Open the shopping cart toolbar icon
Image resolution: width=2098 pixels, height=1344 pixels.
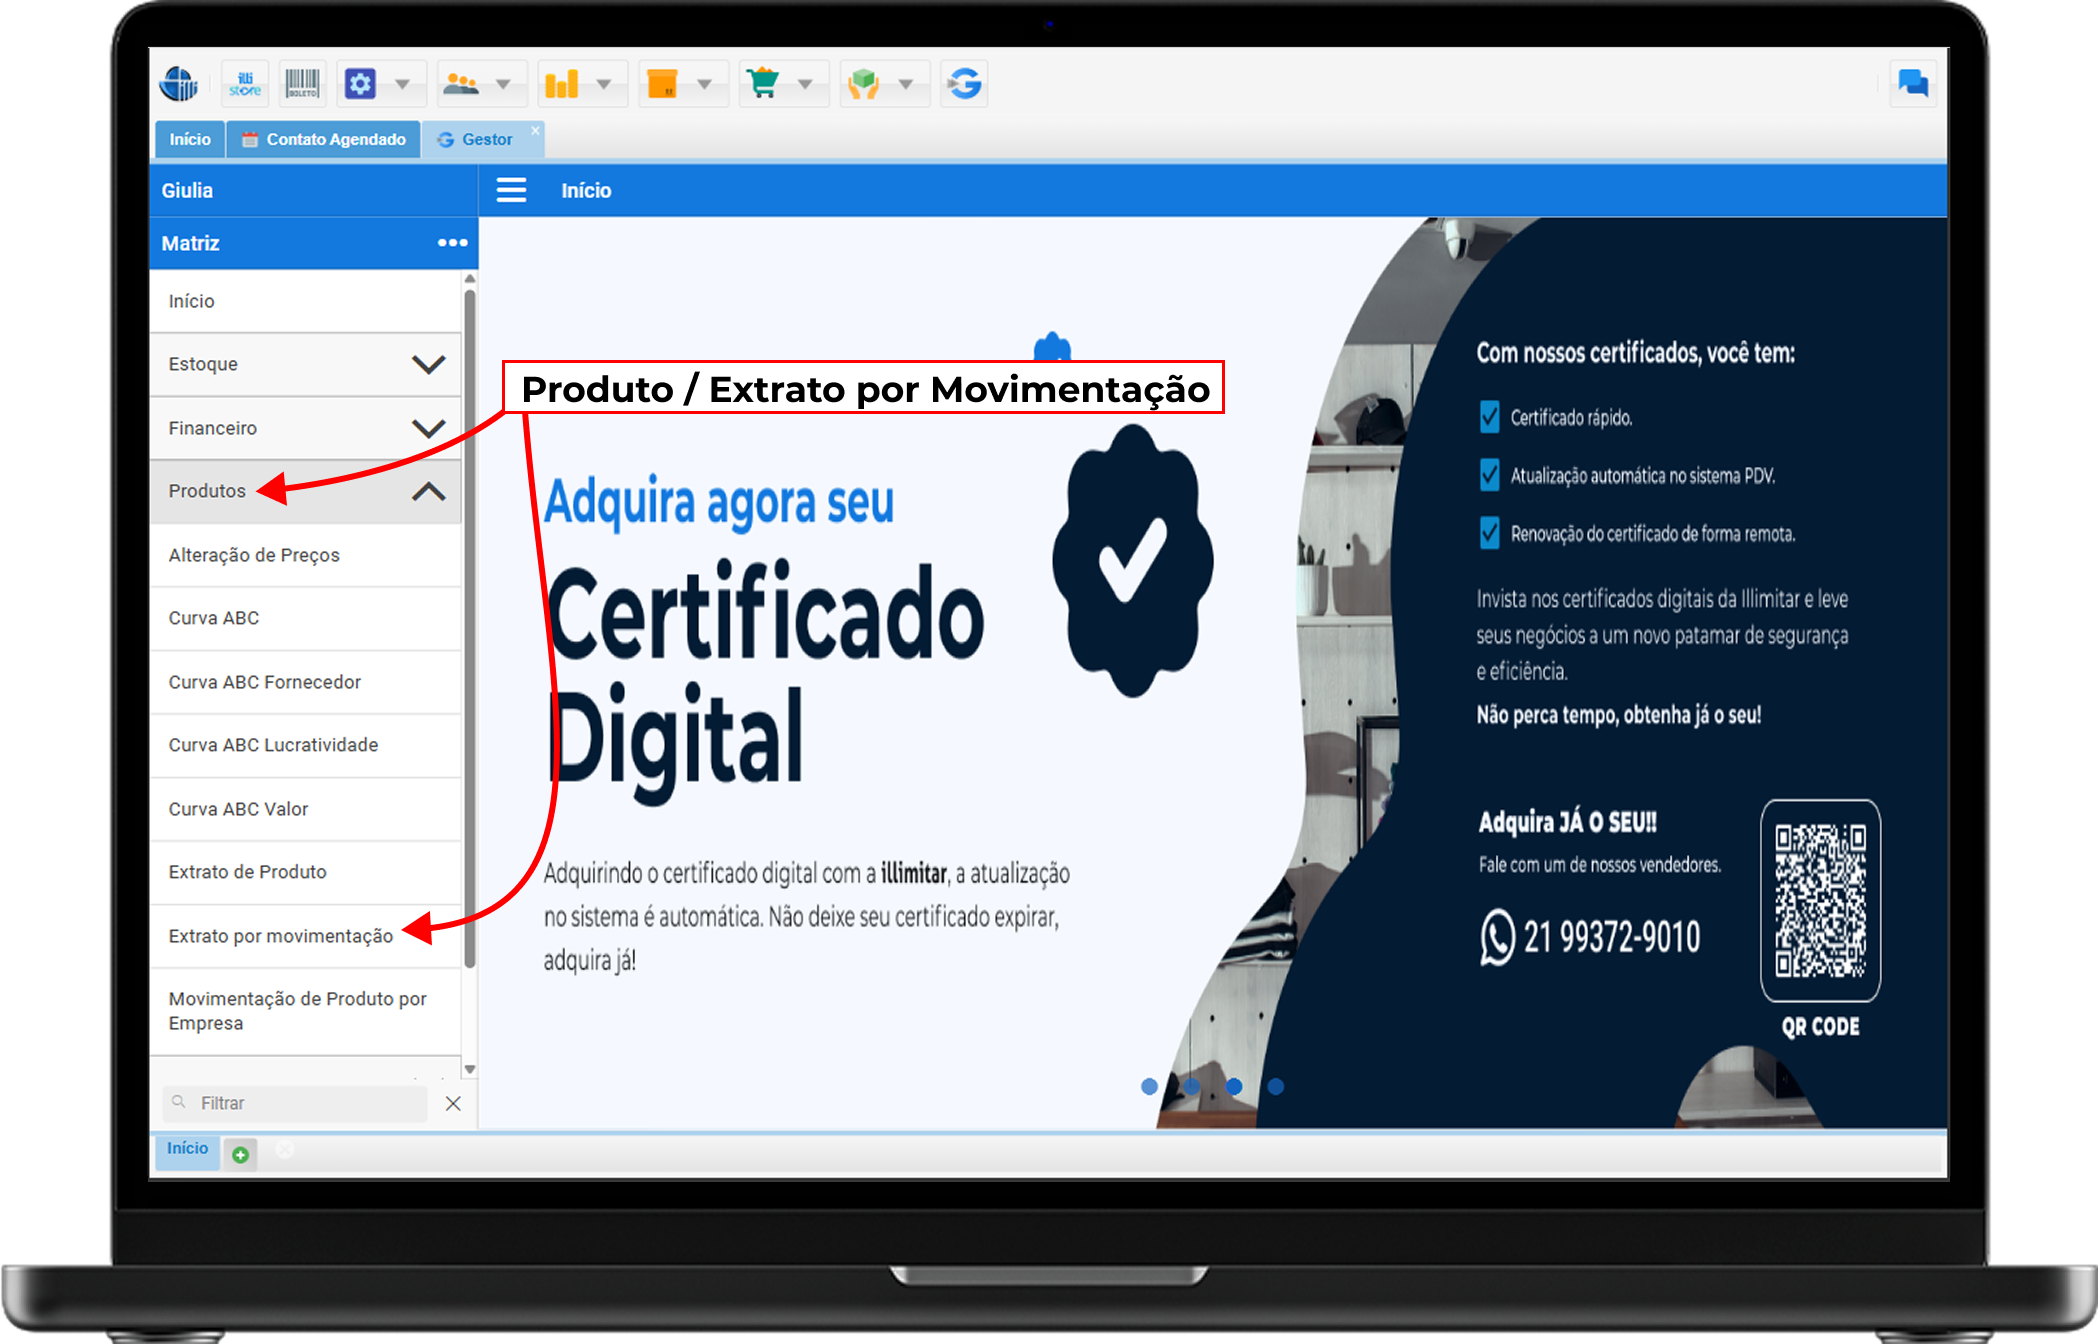[x=763, y=84]
